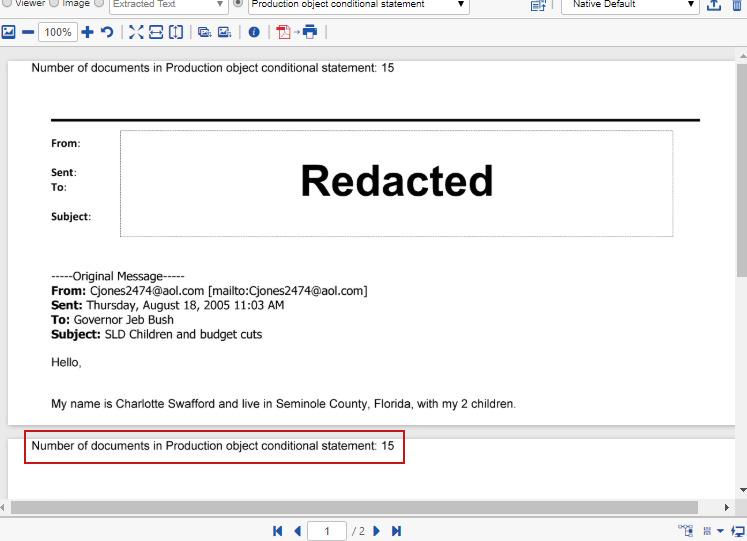The height and width of the screenshot is (541, 747).
Task: Click the pop-out viewer icon at bottom right
Action: [x=738, y=531]
